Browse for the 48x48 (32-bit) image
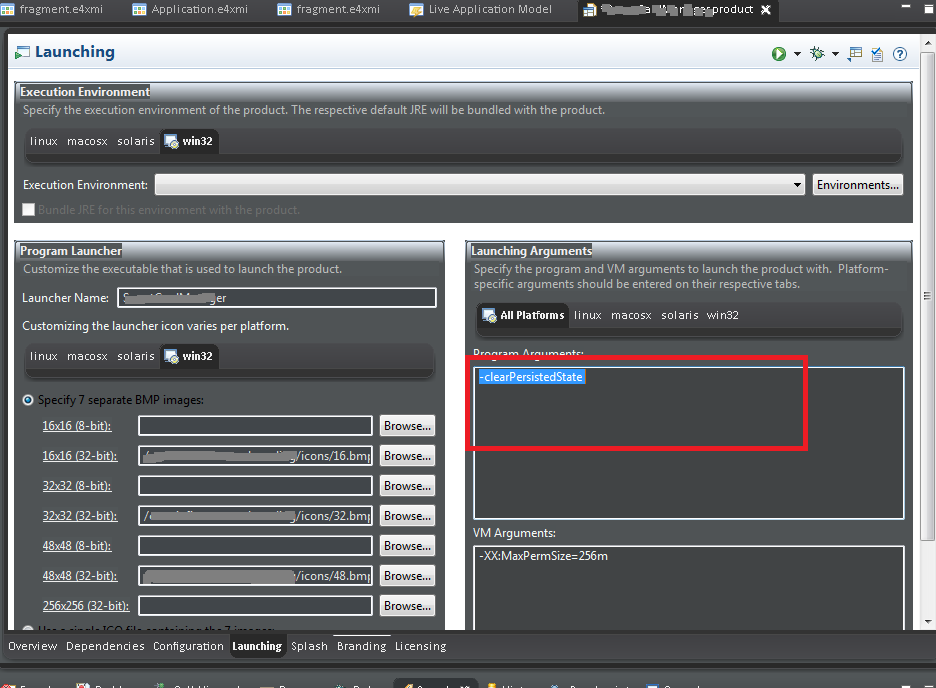The image size is (936, 688). pos(407,576)
